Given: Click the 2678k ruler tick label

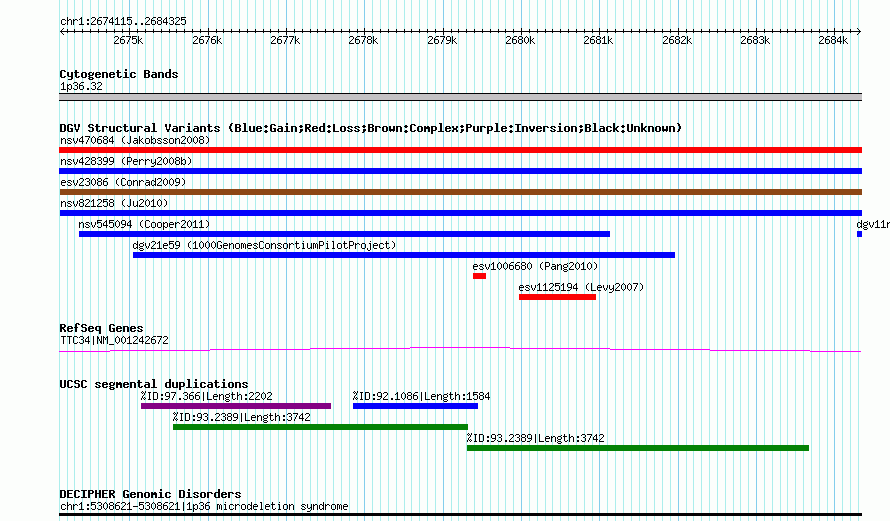Looking at the screenshot, I should coord(363,40).
